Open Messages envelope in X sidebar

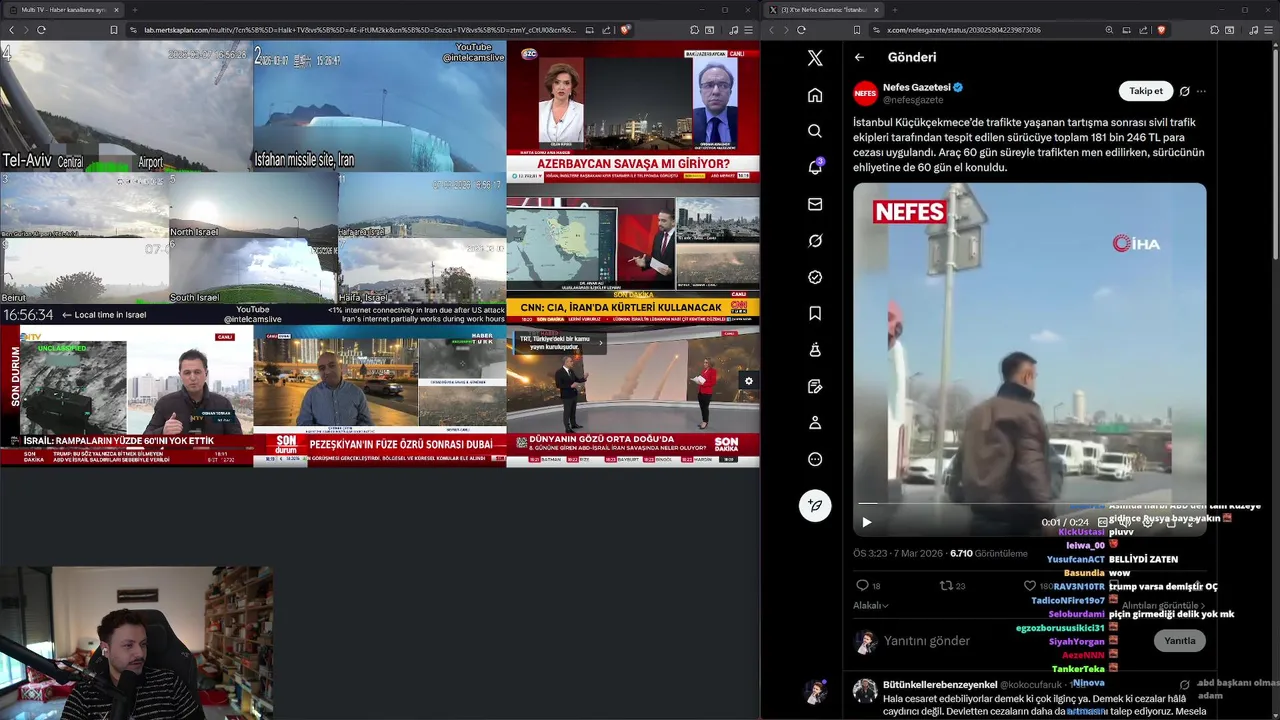pyautogui.click(x=815, y=204)
